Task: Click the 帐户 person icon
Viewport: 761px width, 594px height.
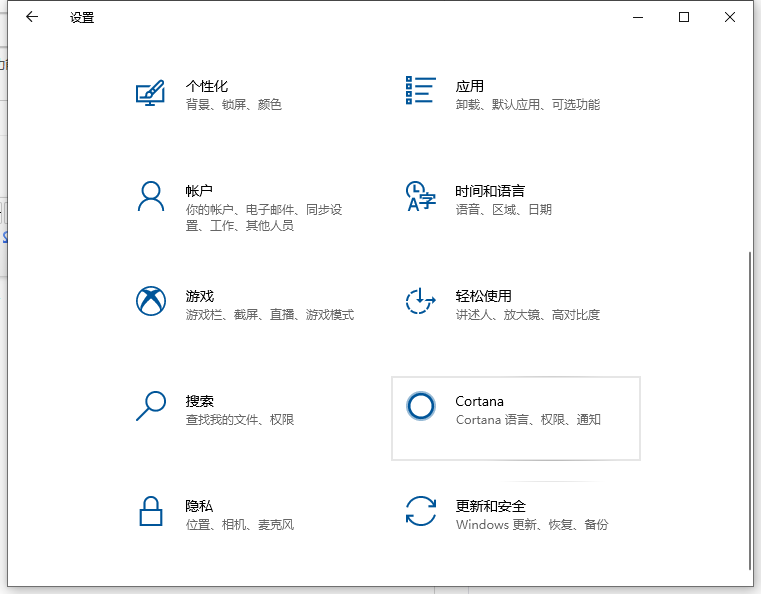Action: click(150, 196)
